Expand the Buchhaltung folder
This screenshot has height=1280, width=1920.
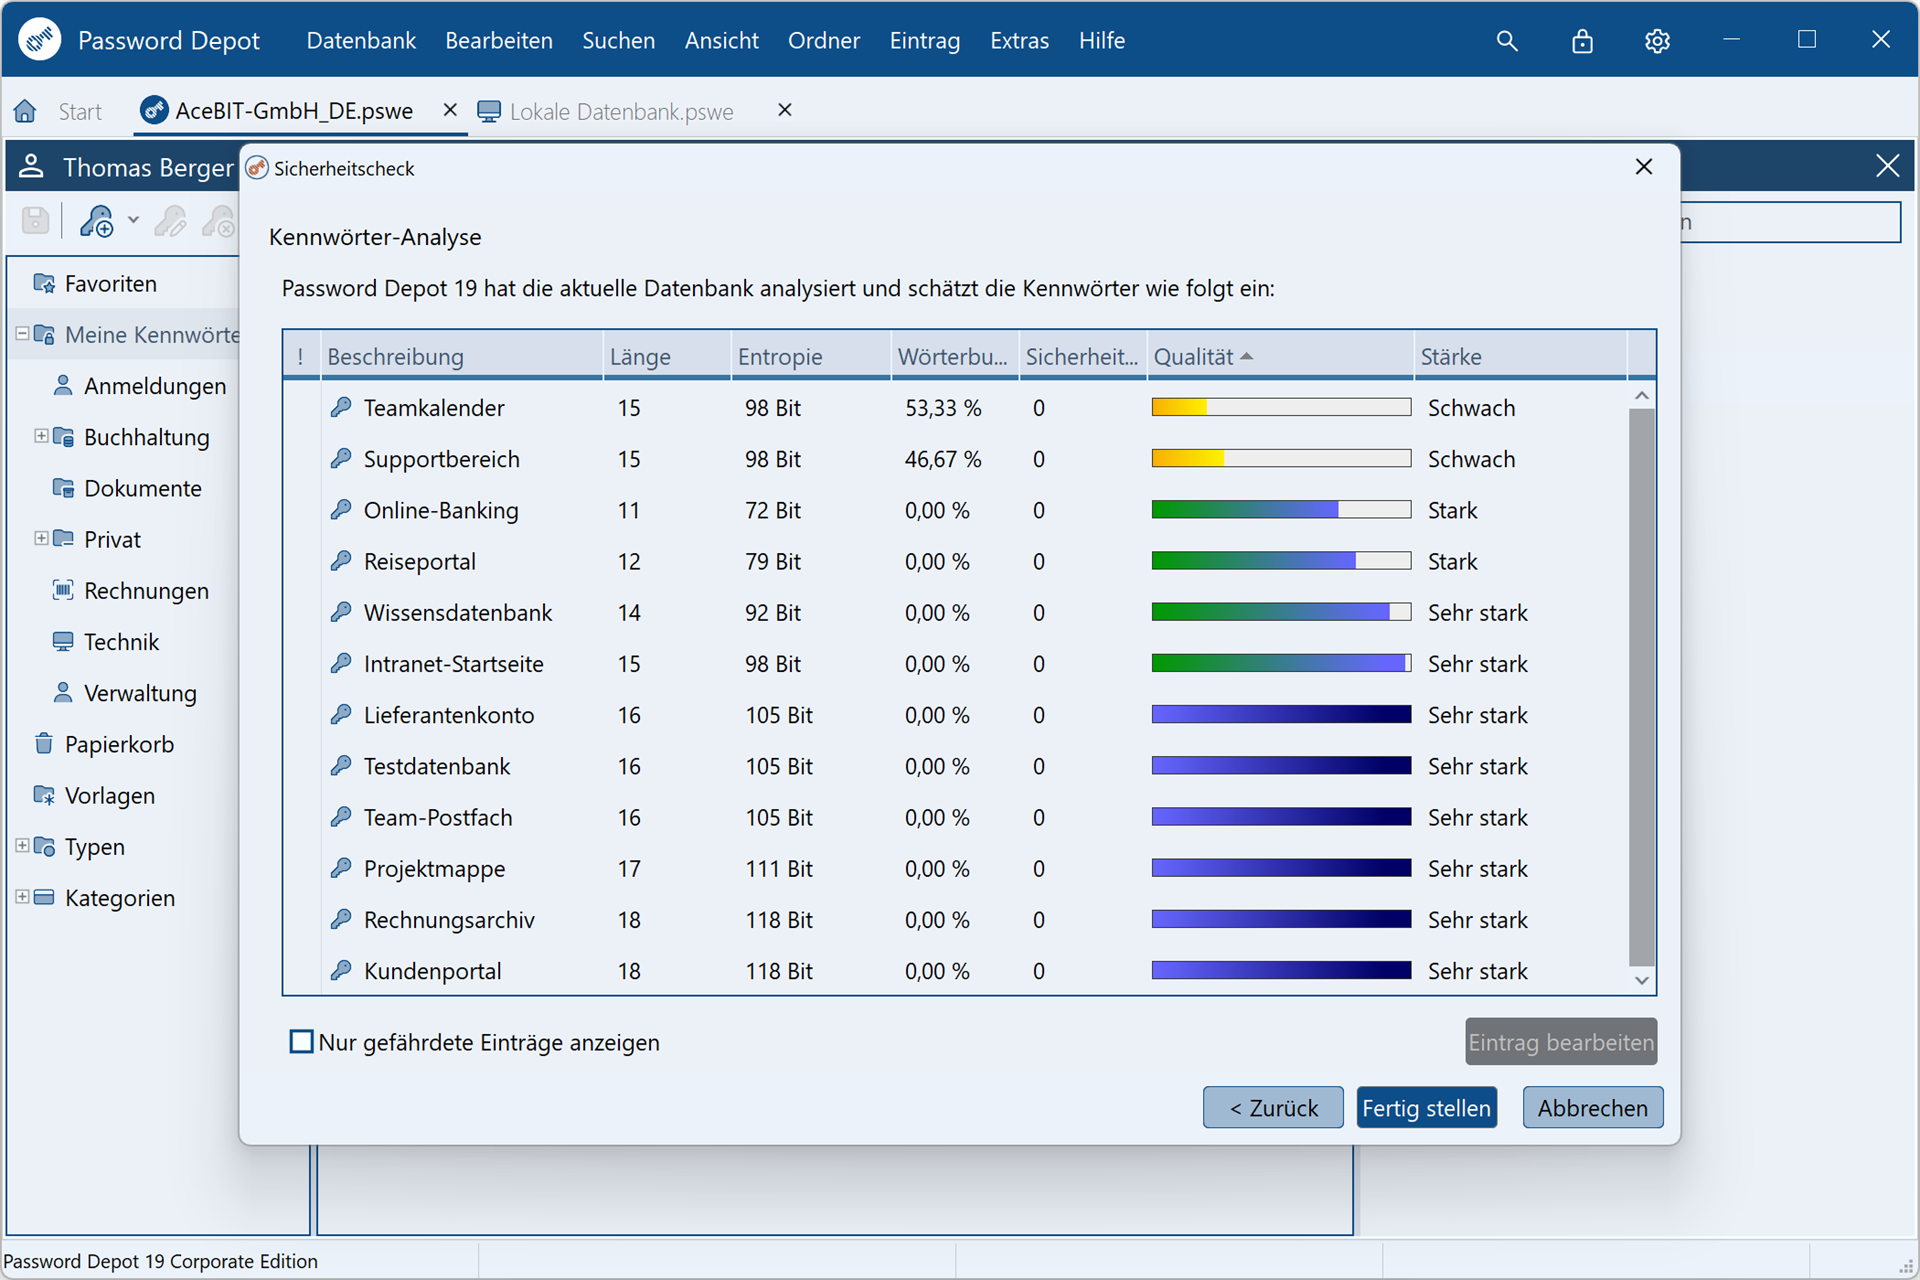pos(41,436)
